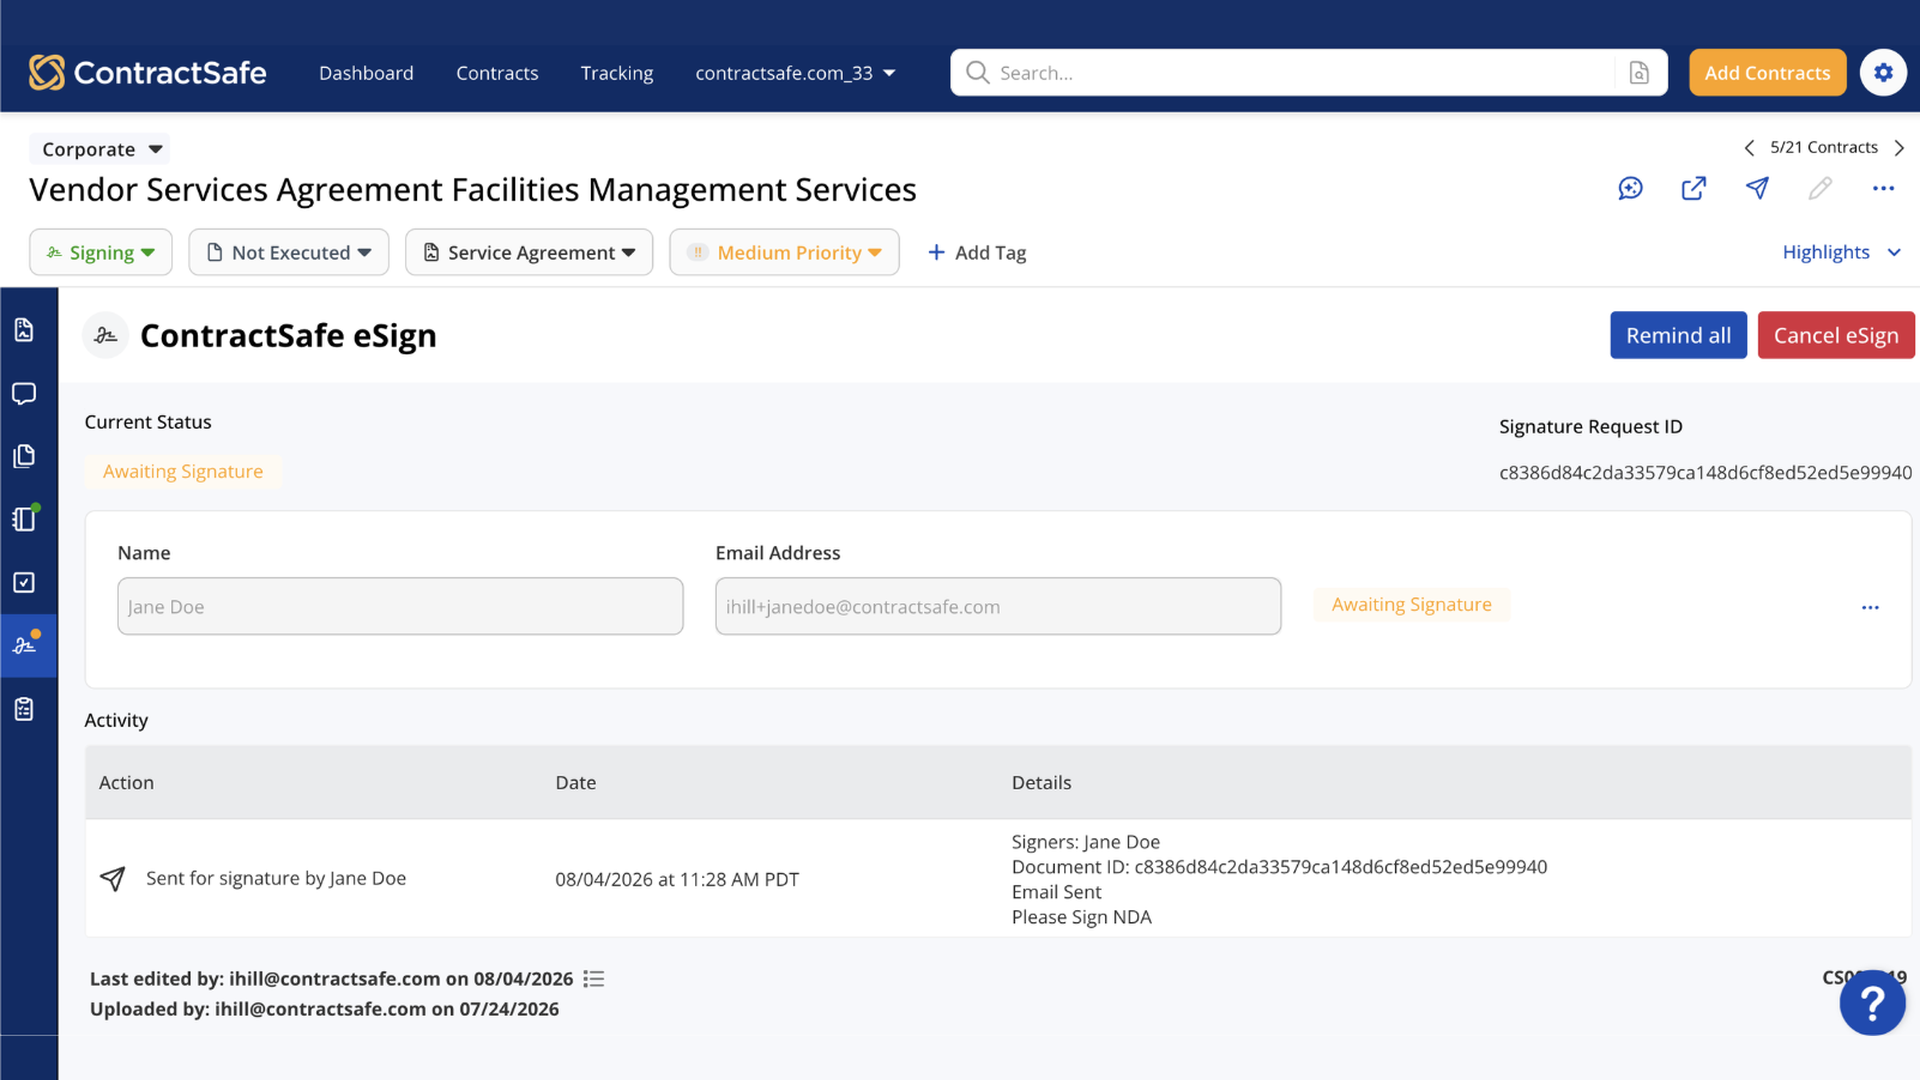Click the ContractSafe logo
This screenshot has height=1080, width=1920.
click(147, 73)
